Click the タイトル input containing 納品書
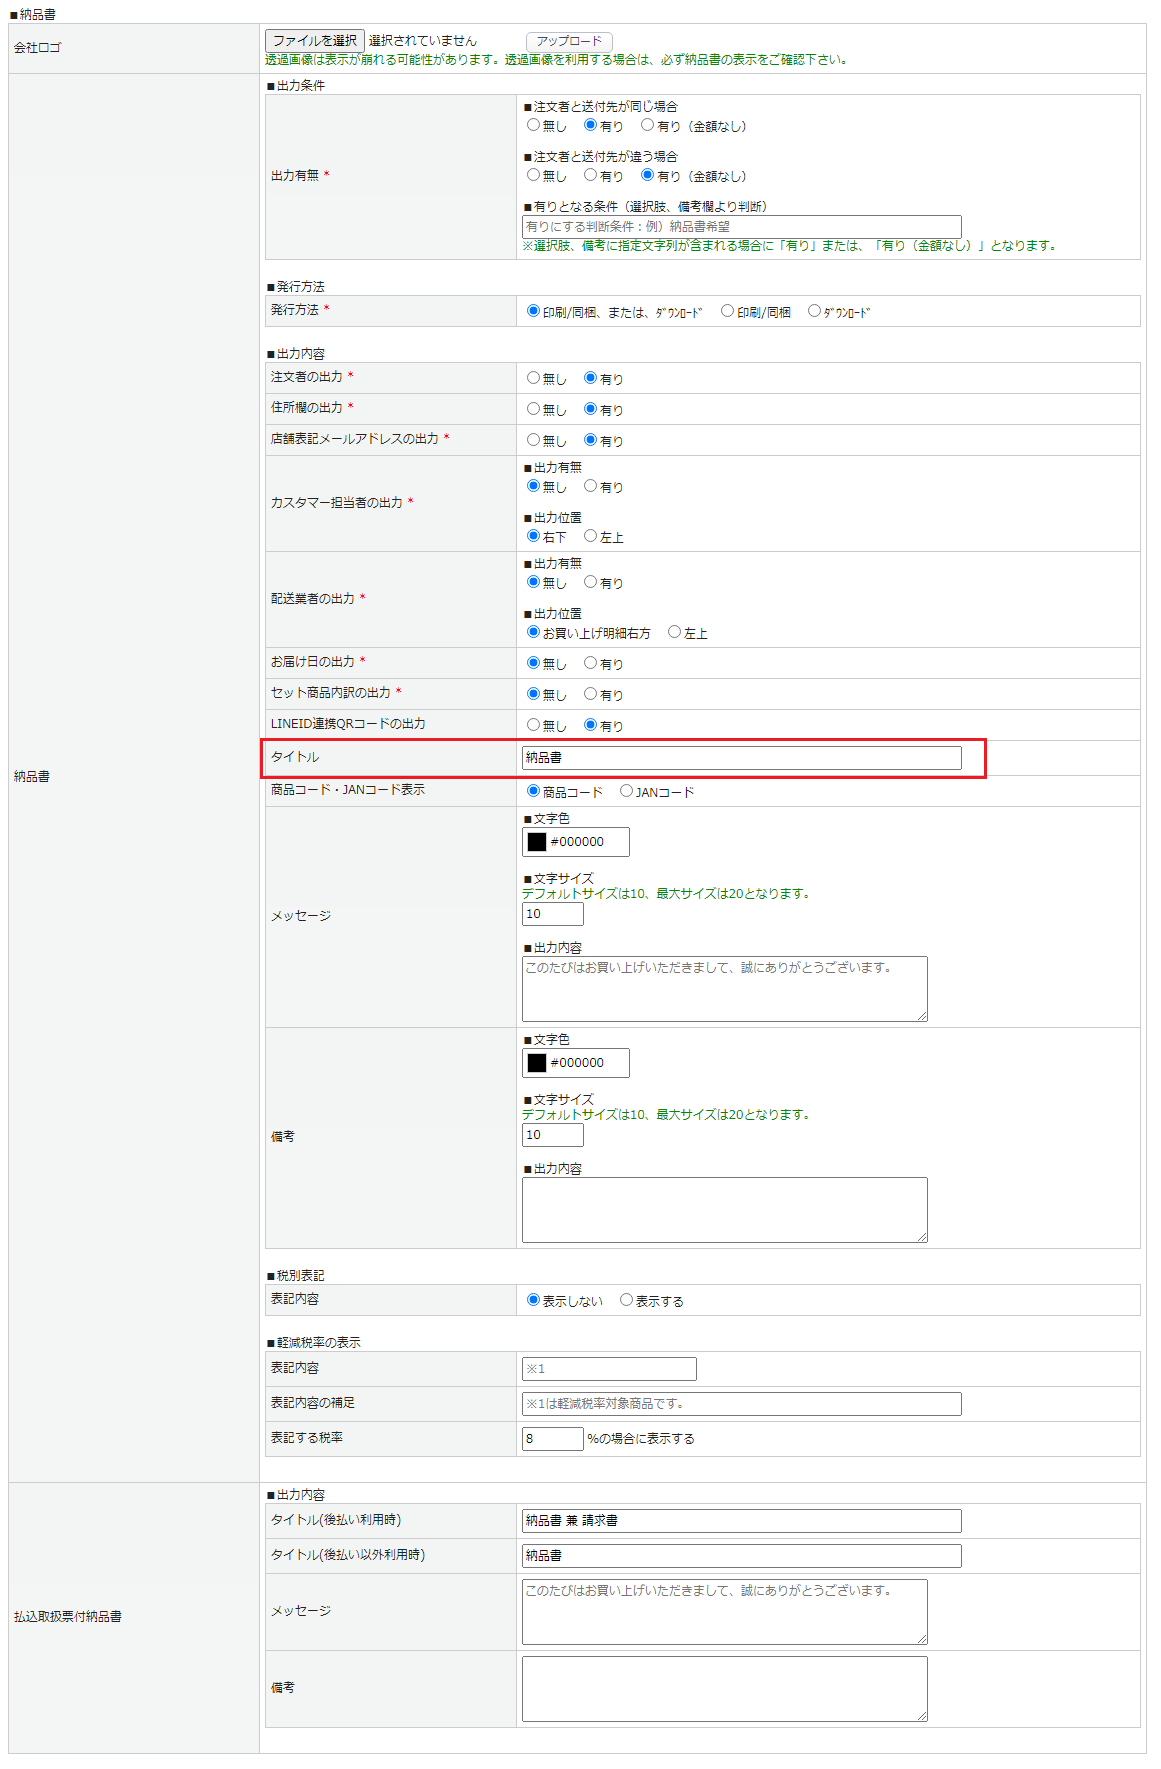 pyautogui.click(x=741, y=758)
